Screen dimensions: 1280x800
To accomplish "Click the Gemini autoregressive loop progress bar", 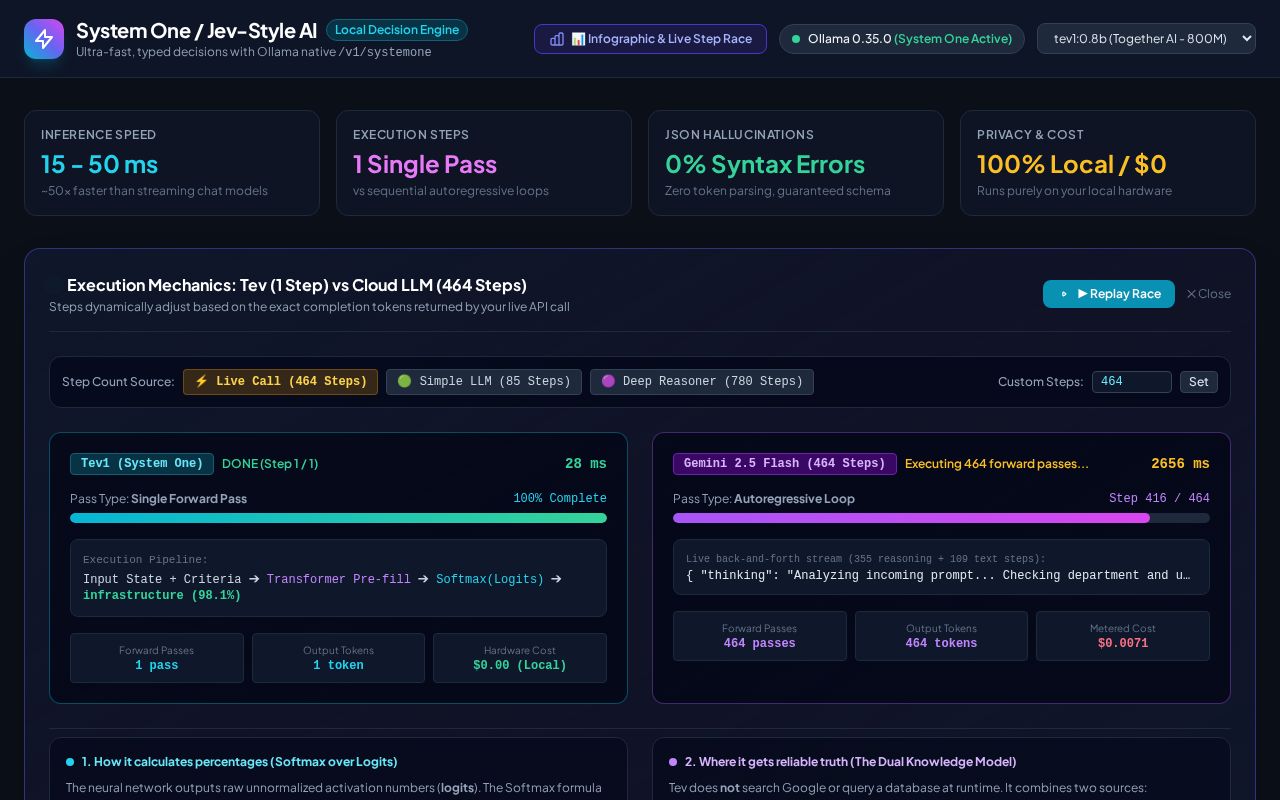I will point(941,518).
